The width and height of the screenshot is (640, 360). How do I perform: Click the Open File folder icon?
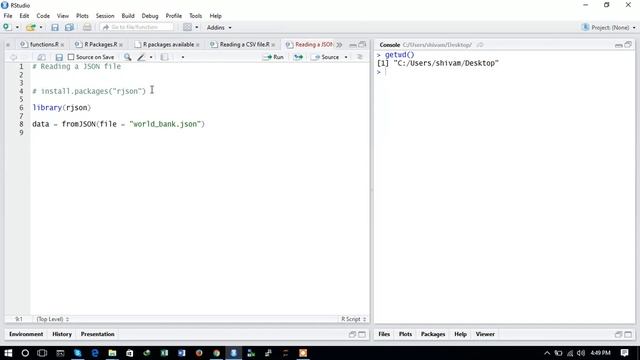pos(31,27)
